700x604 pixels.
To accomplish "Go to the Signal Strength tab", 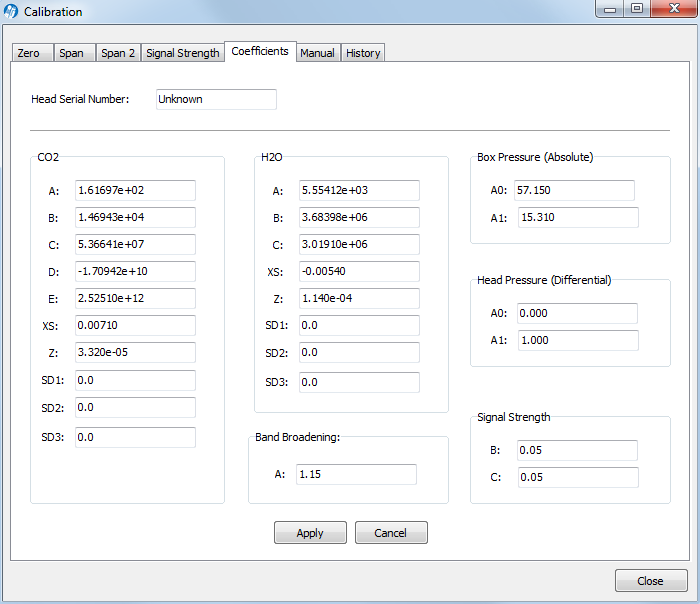I will tap(183, 53).
